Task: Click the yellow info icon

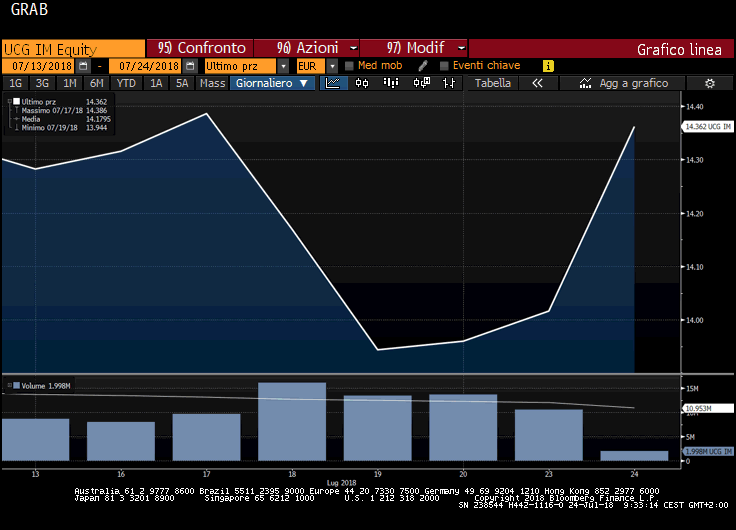Action: point(548,66)
